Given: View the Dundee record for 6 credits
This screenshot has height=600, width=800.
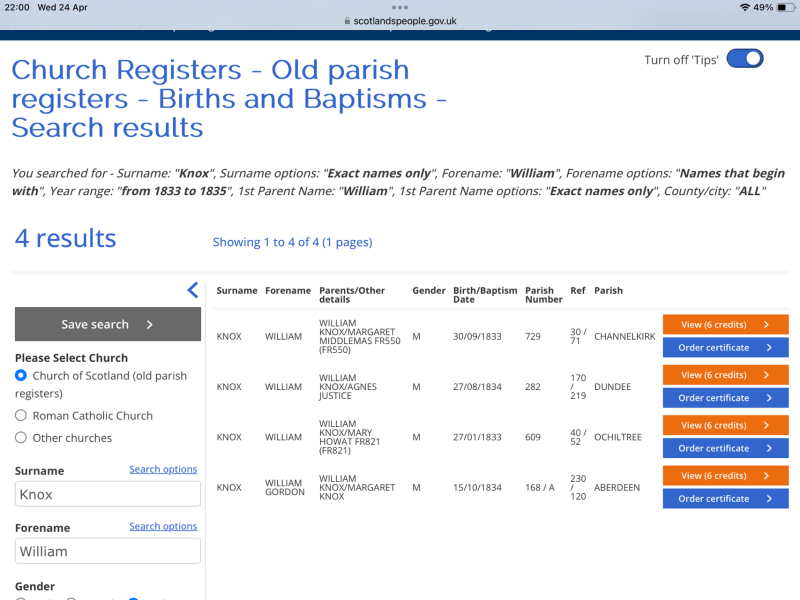Looking at the screenshot, I should coord(725,375).
